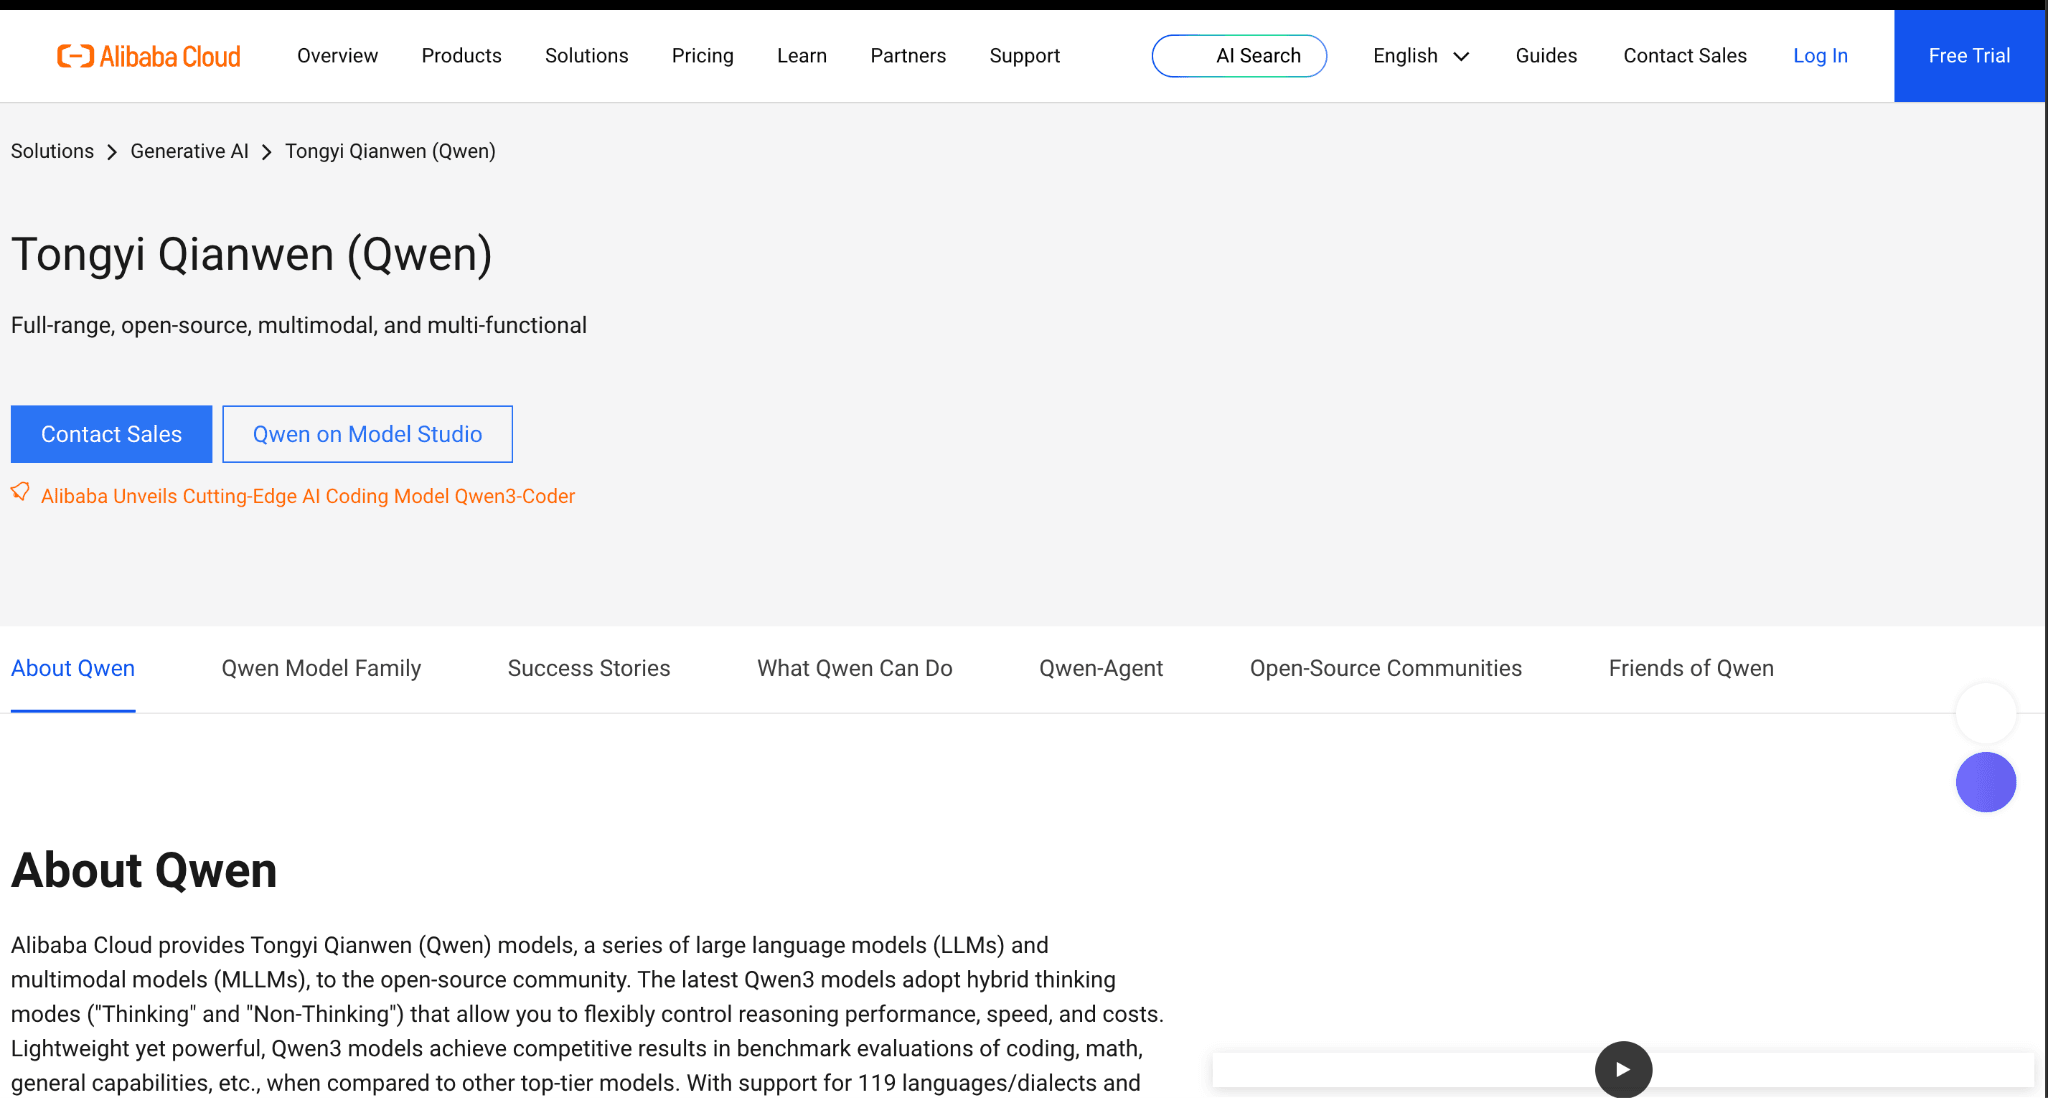
Task: Switch to What Qwen Can Do tab
Action: coord(854,668)
